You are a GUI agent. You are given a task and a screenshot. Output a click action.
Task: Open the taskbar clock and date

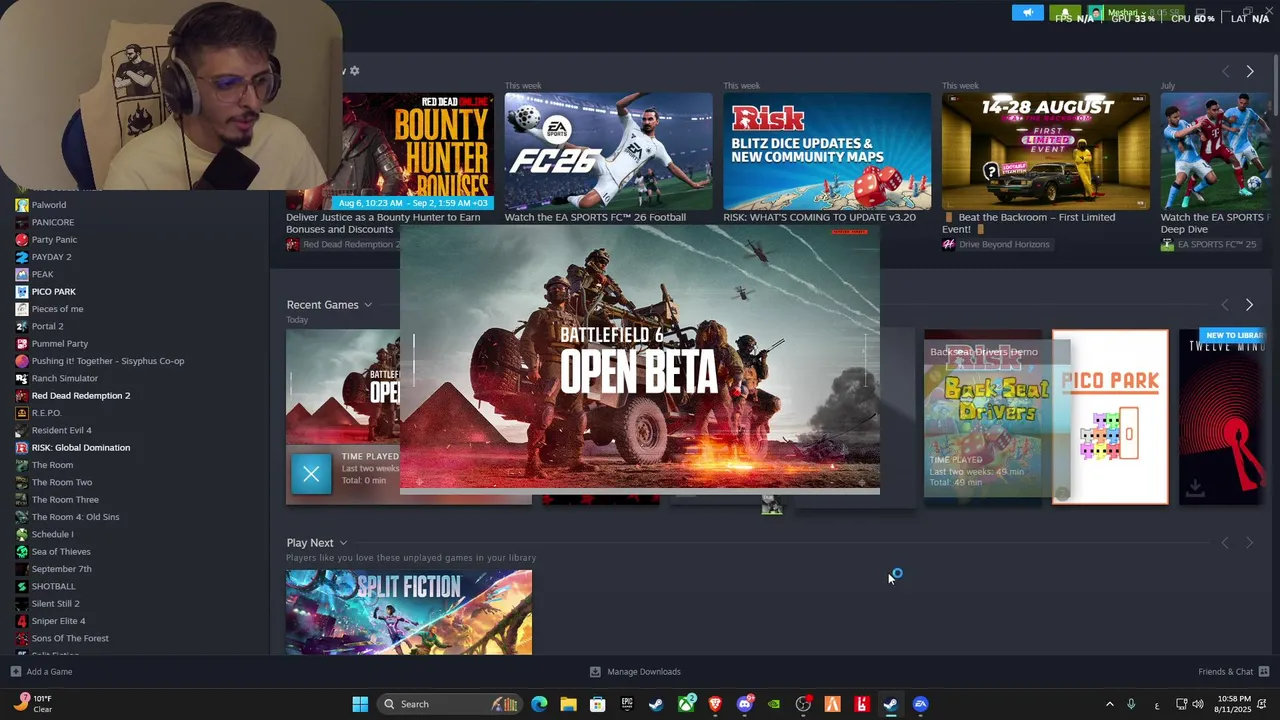pyautogui.click(x=1233, y=704)
